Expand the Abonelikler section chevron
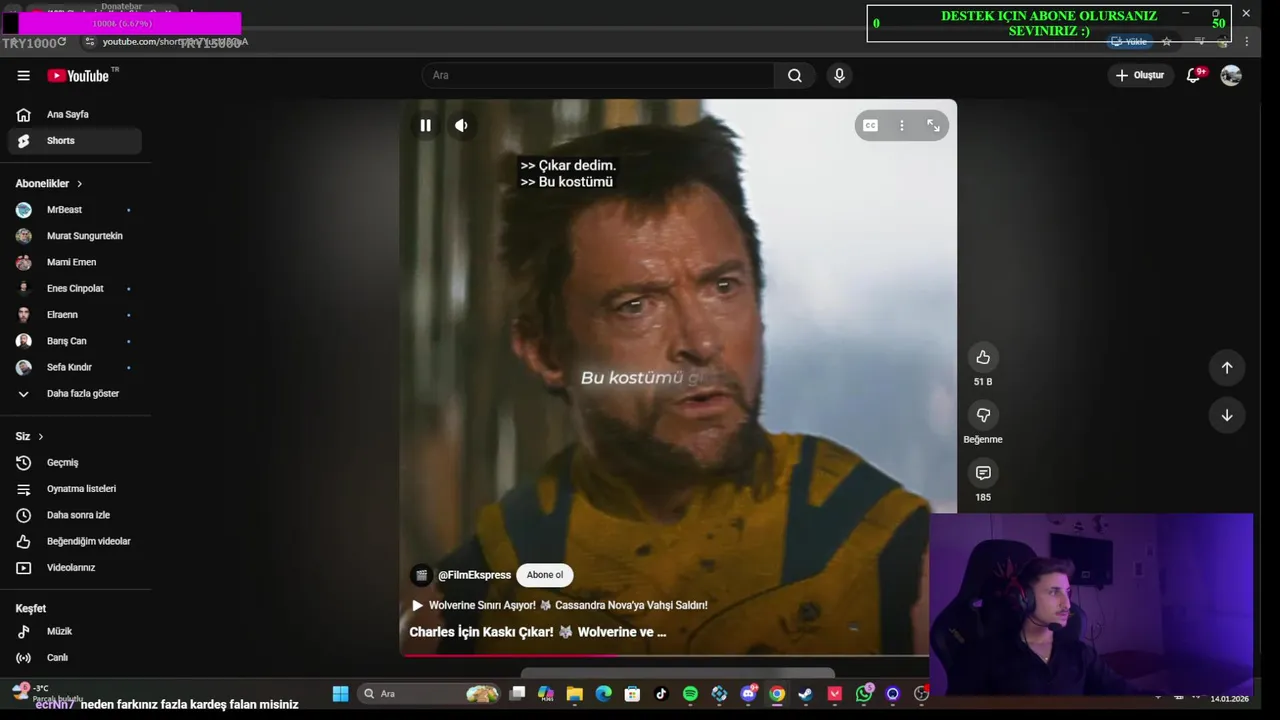 pyautogui.click(x=79, y=184)
